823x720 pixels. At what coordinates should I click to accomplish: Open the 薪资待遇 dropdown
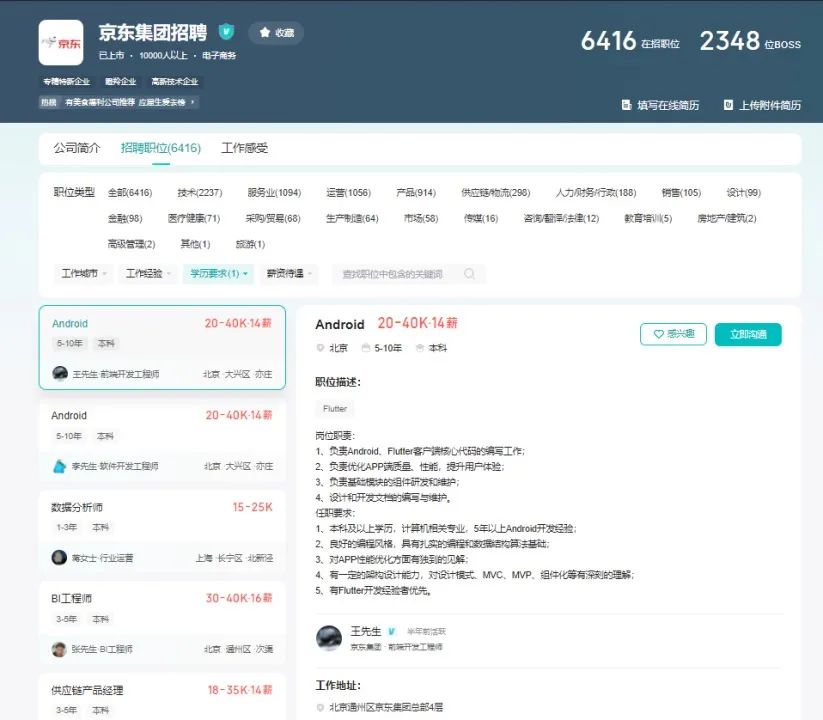click(289, 273)
